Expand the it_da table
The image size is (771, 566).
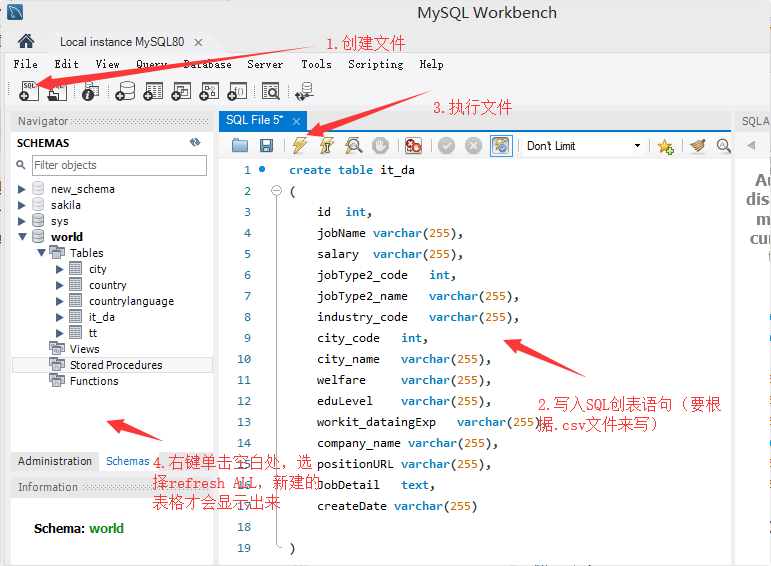point(59,317)
